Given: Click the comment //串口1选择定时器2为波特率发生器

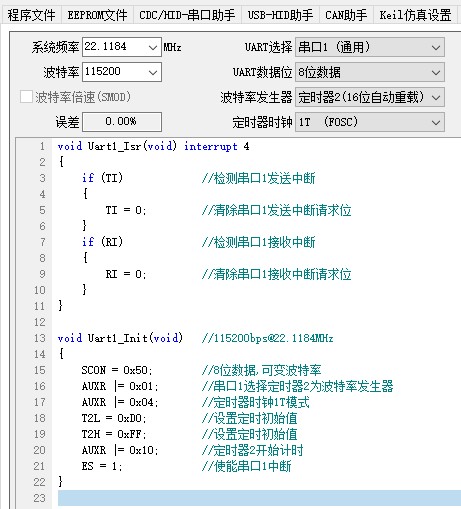Looking at the screenshot, I should [x=297, y=386].
